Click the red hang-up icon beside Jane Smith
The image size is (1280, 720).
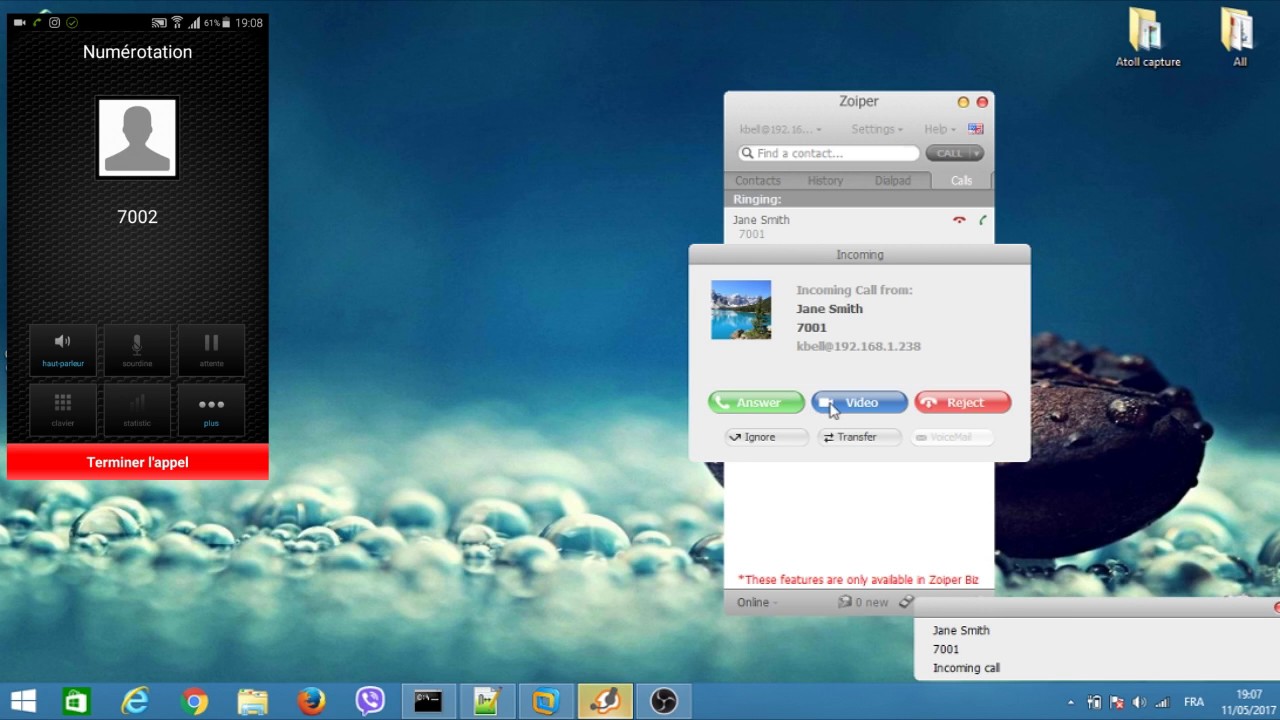pyautogui.click(x=959, y=220)
